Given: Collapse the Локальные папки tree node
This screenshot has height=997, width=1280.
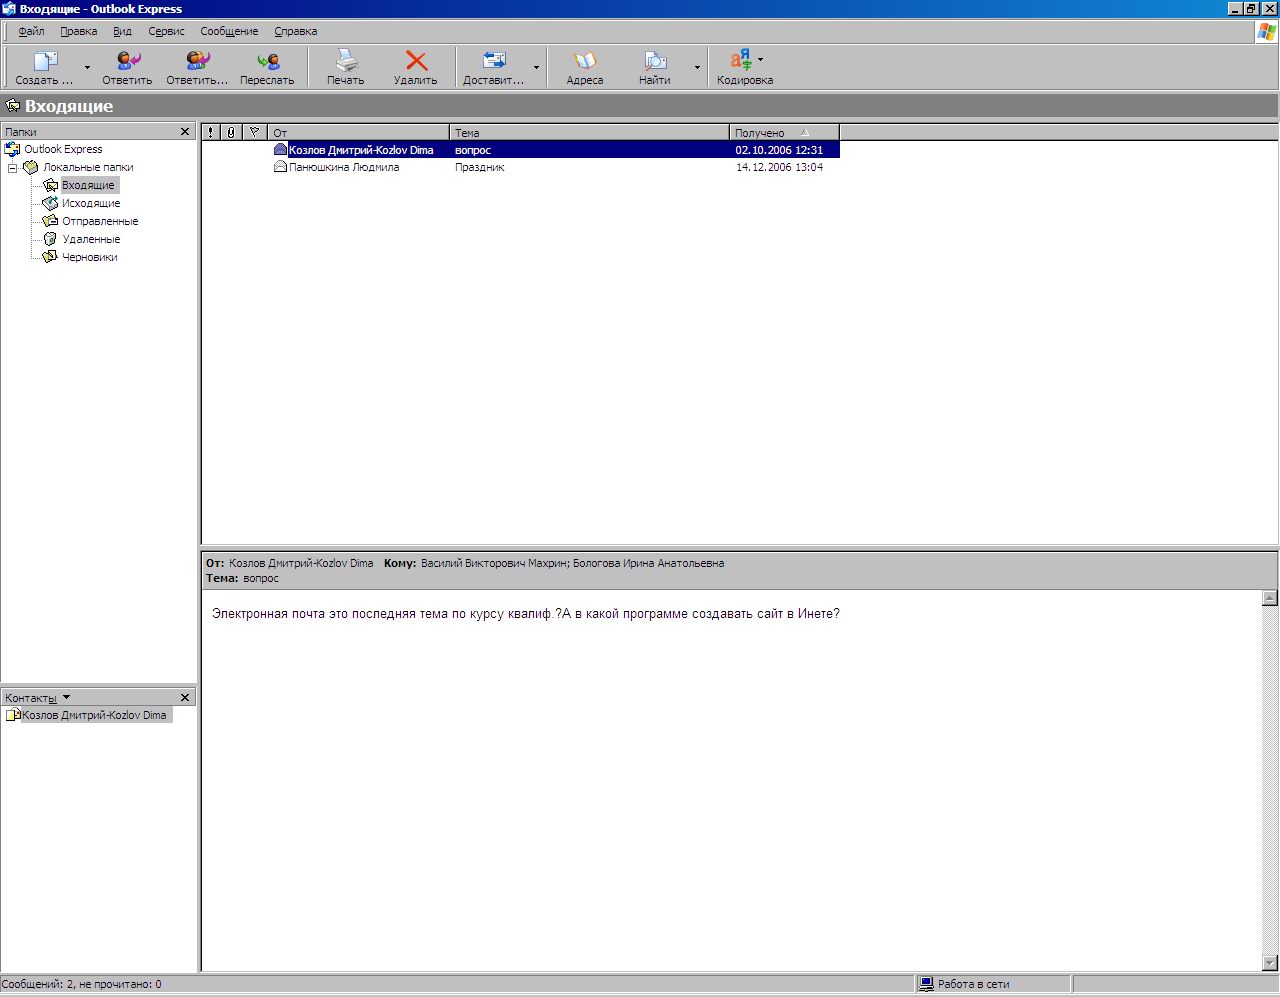Looking at the screenshot, I should click(12, 168).
